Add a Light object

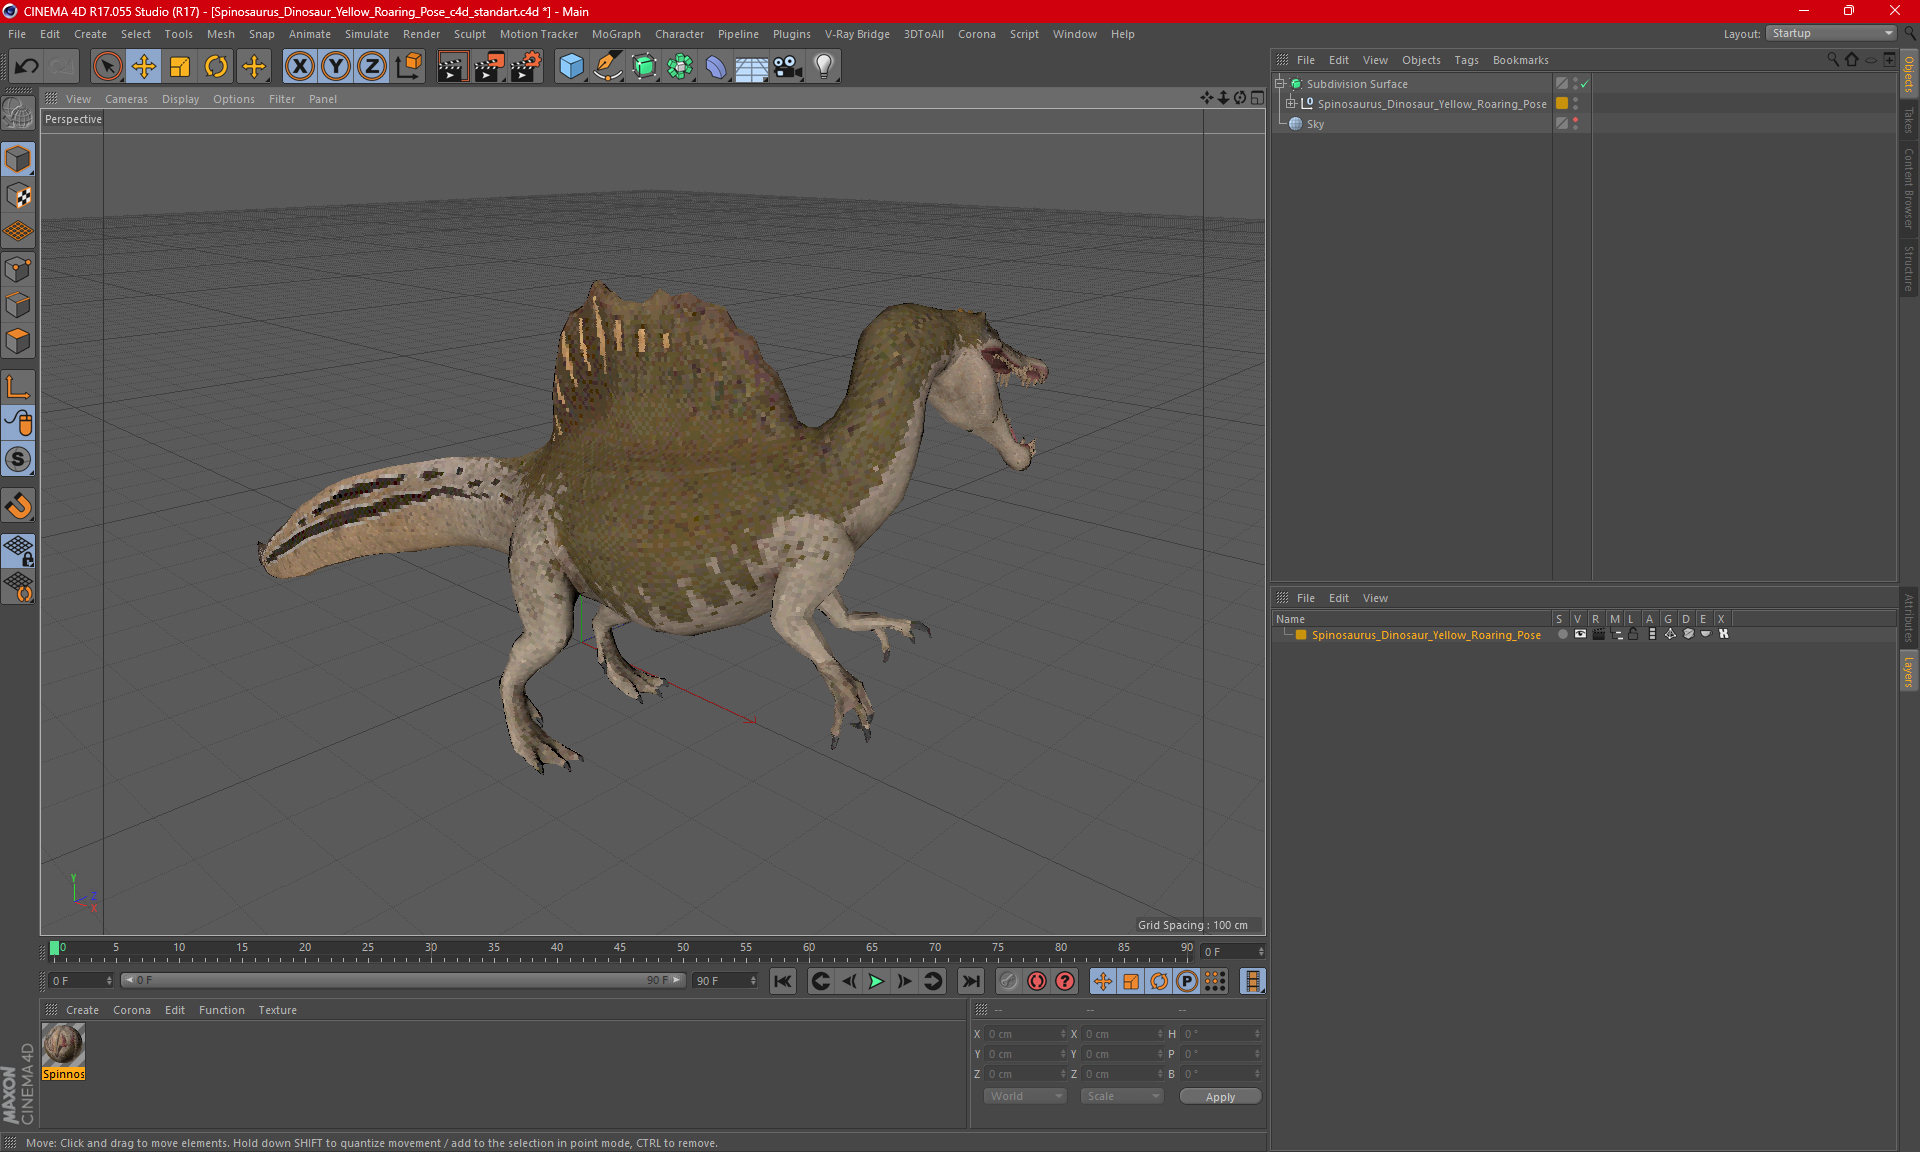pyautogui.click(x=823, y=67)
